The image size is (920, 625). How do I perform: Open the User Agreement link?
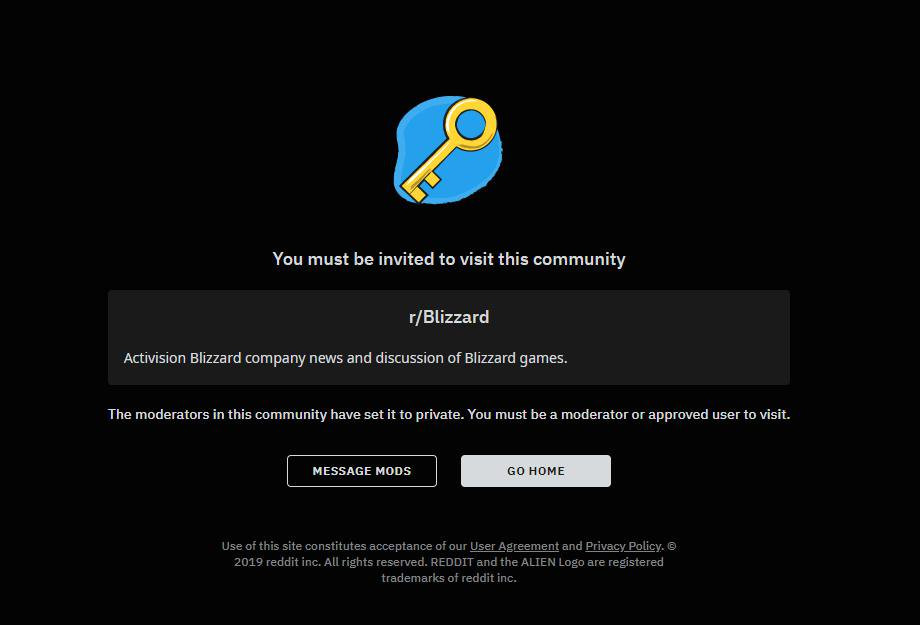click(515, 546)
